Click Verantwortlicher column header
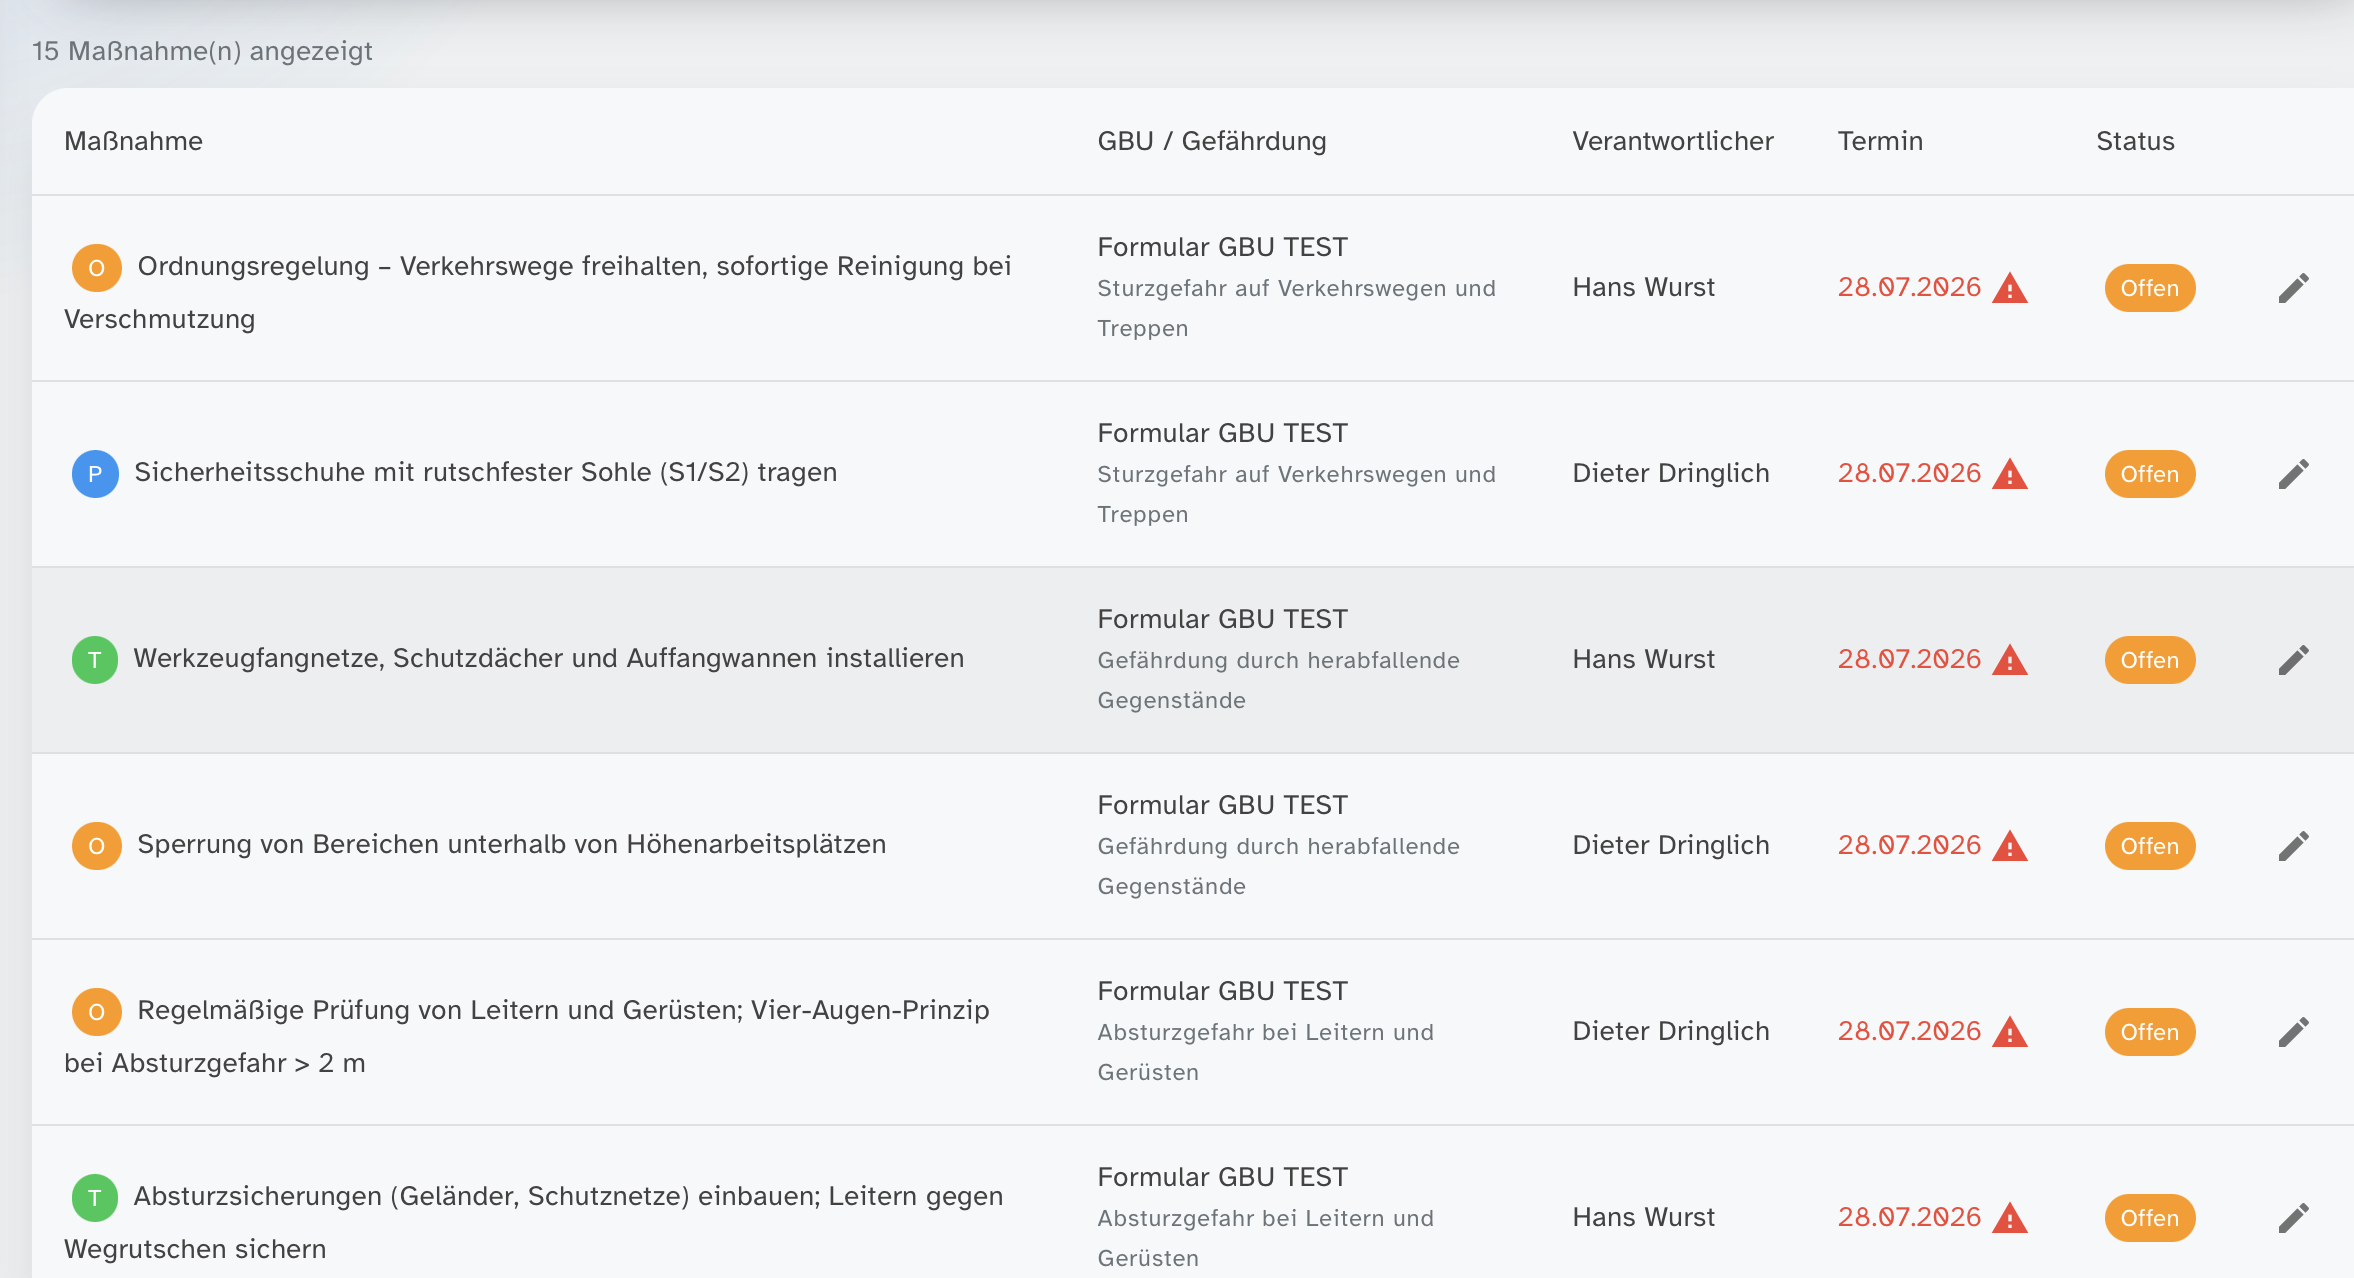This screenshot has height=1278, width=2354. pos(1673,141)
